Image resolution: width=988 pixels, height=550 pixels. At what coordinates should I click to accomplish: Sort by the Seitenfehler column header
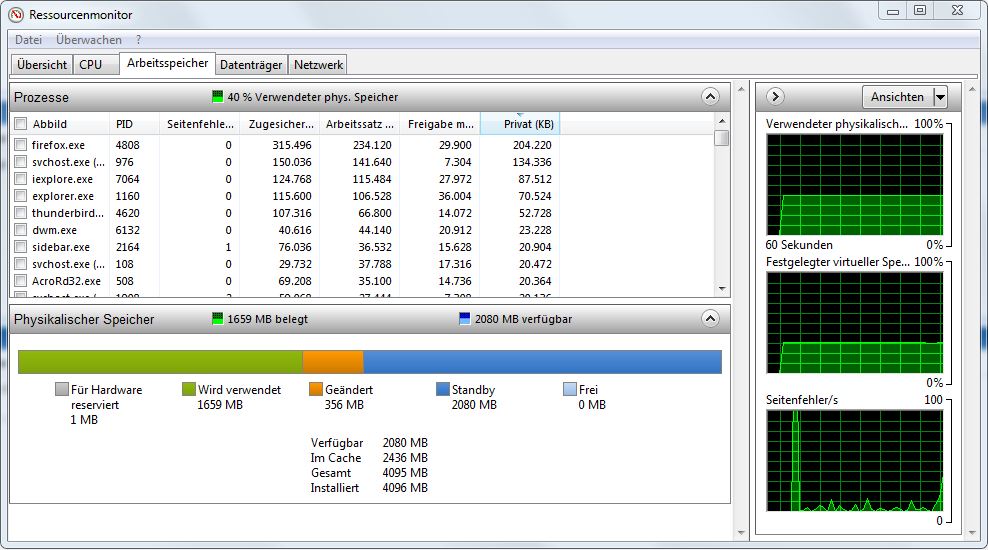[x=200, y=123]
